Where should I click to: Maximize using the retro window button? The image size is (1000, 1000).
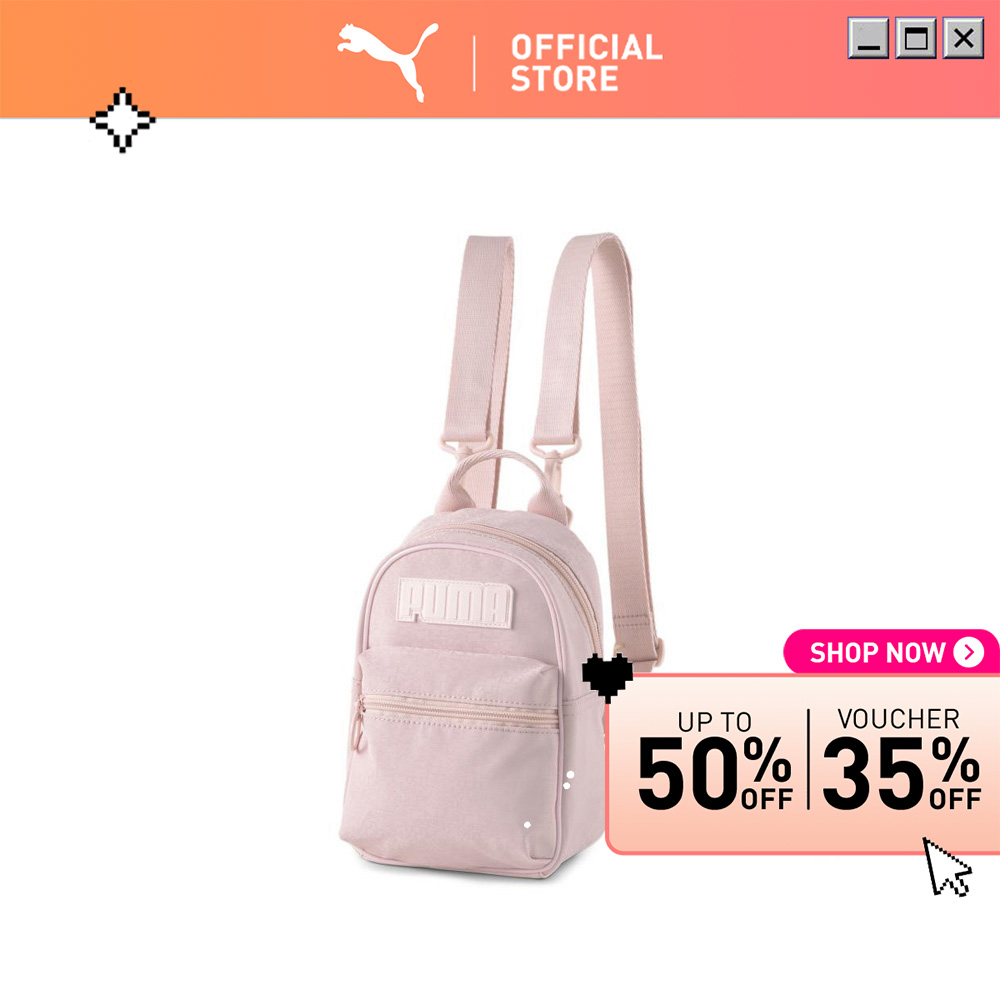pos(916,38)
